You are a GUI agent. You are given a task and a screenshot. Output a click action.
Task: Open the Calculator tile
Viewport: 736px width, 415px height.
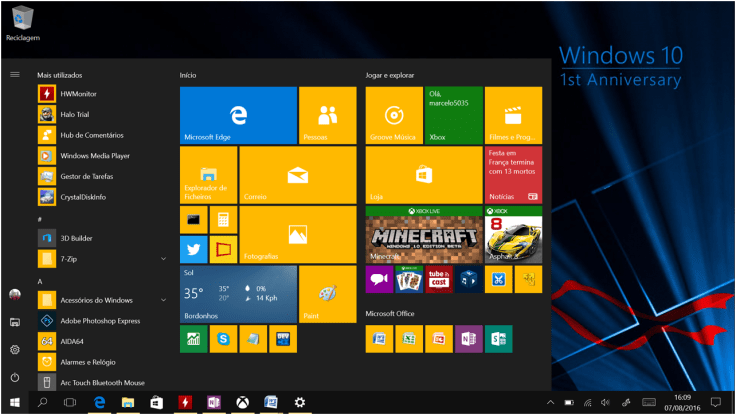click(223, 219)
